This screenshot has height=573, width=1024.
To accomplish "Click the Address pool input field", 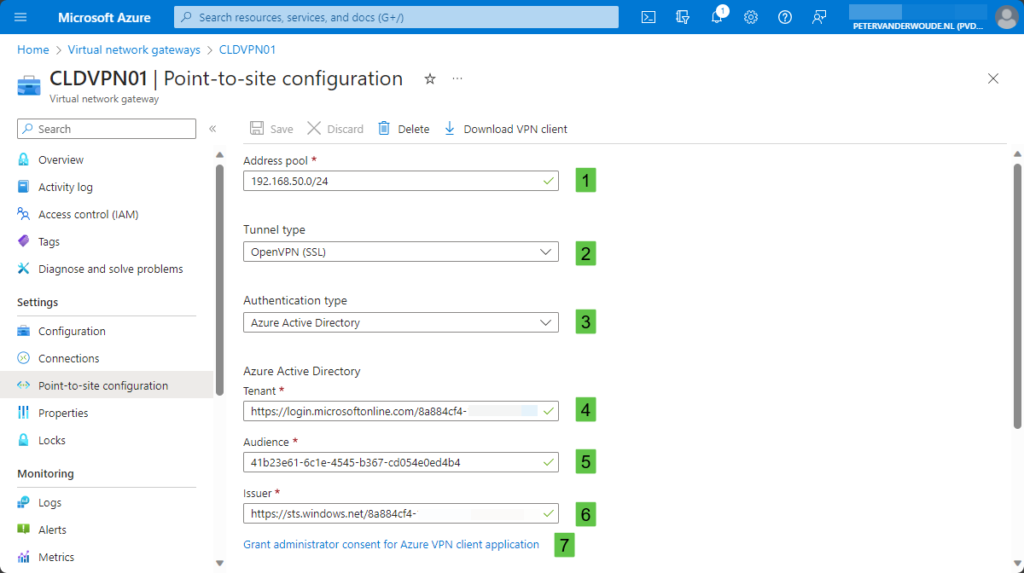I will 390,181.
